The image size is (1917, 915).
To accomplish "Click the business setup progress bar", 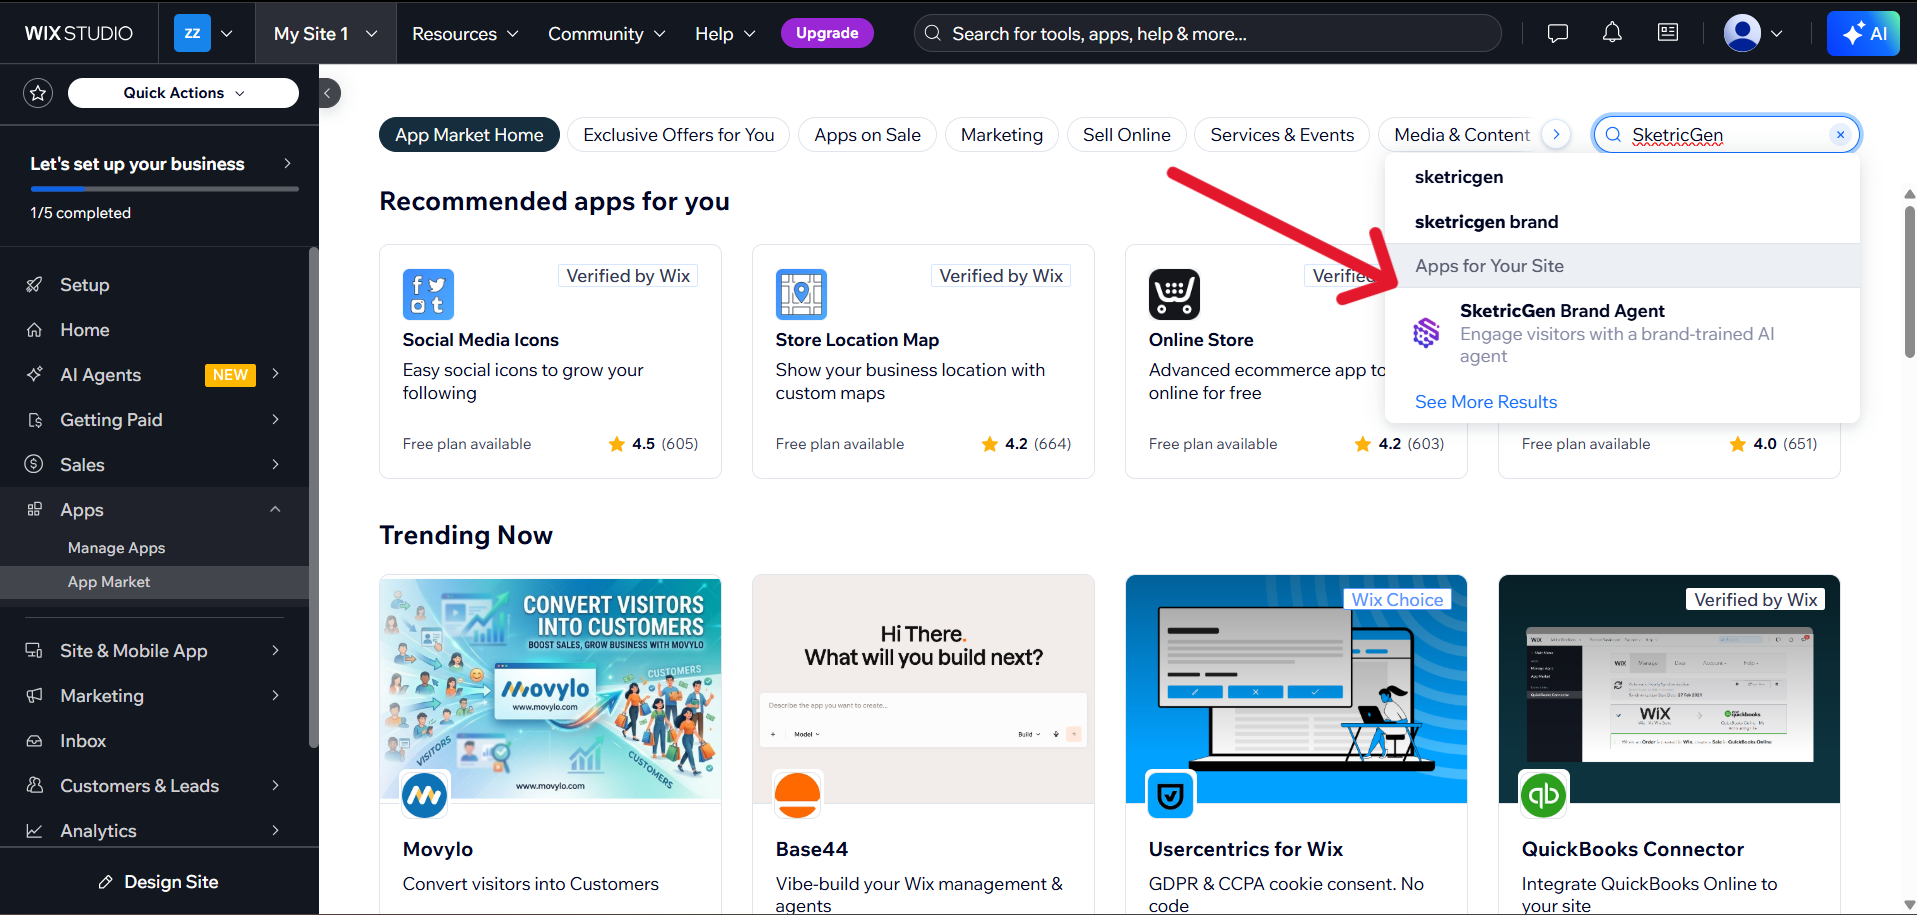I will [164, 188].
